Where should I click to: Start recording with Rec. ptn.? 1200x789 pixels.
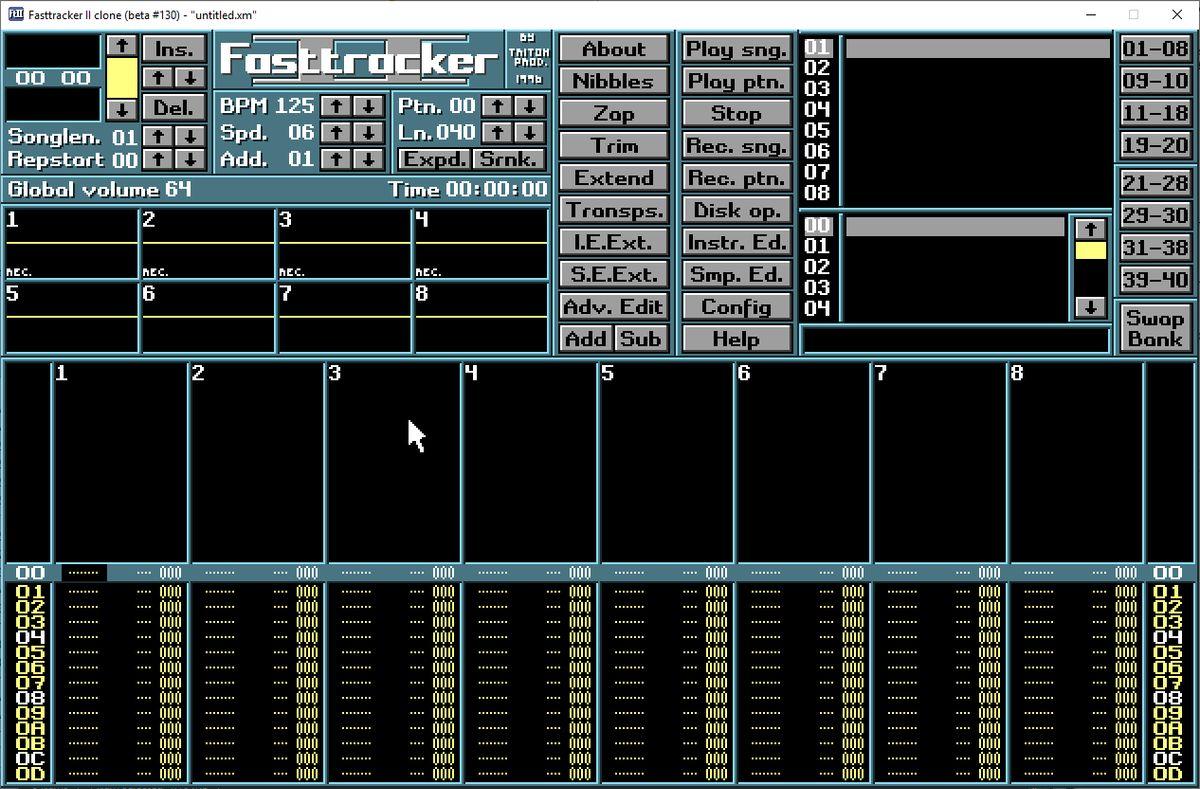[x=736, y=178]
